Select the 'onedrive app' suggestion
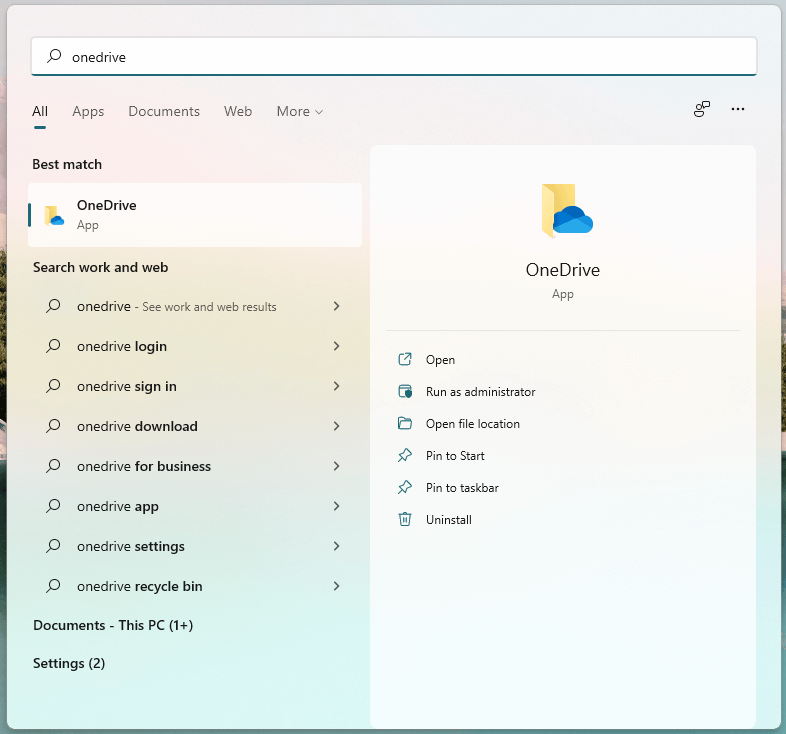Screen dimensions: 786x734 pos(195,507)
